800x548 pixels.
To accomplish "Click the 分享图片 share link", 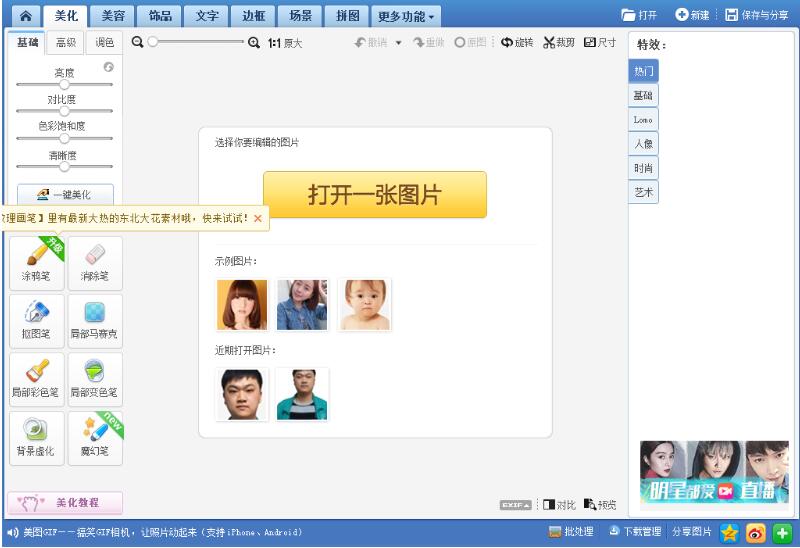I will pos(691,532).
